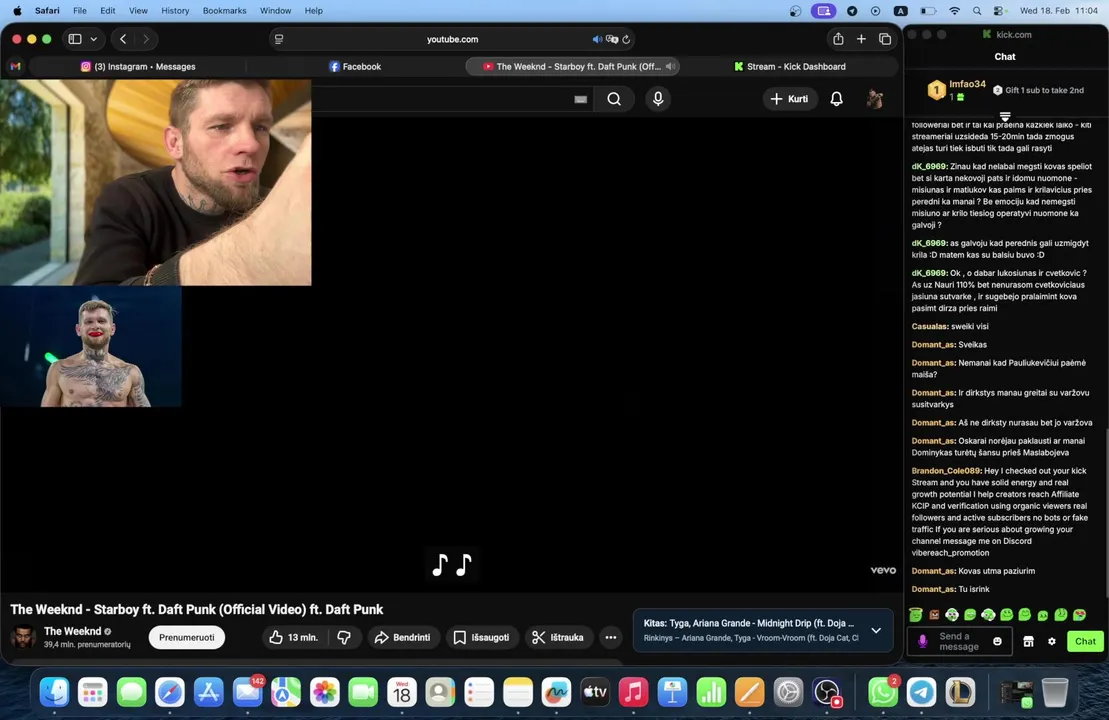This screenshot has width=1109, height=720.
Task: Open Kick chat settings gear
Action: pyautogui.click(x=1052, y=641)
